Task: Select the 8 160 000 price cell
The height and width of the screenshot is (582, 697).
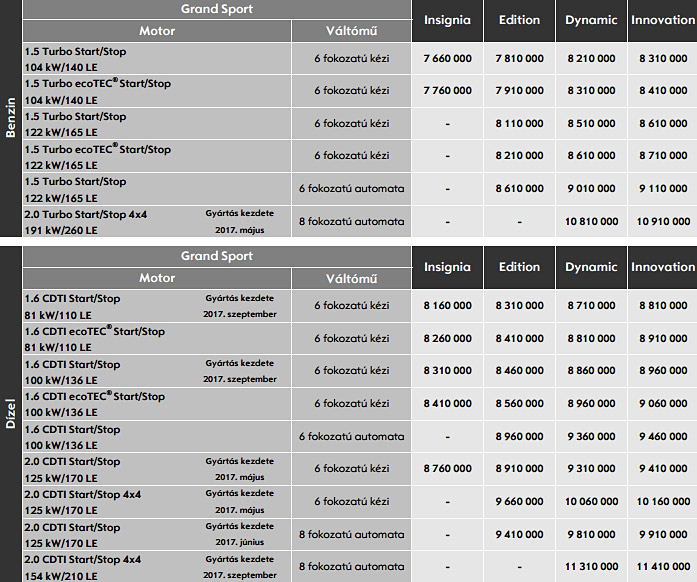Action: (x=447, y=306)
